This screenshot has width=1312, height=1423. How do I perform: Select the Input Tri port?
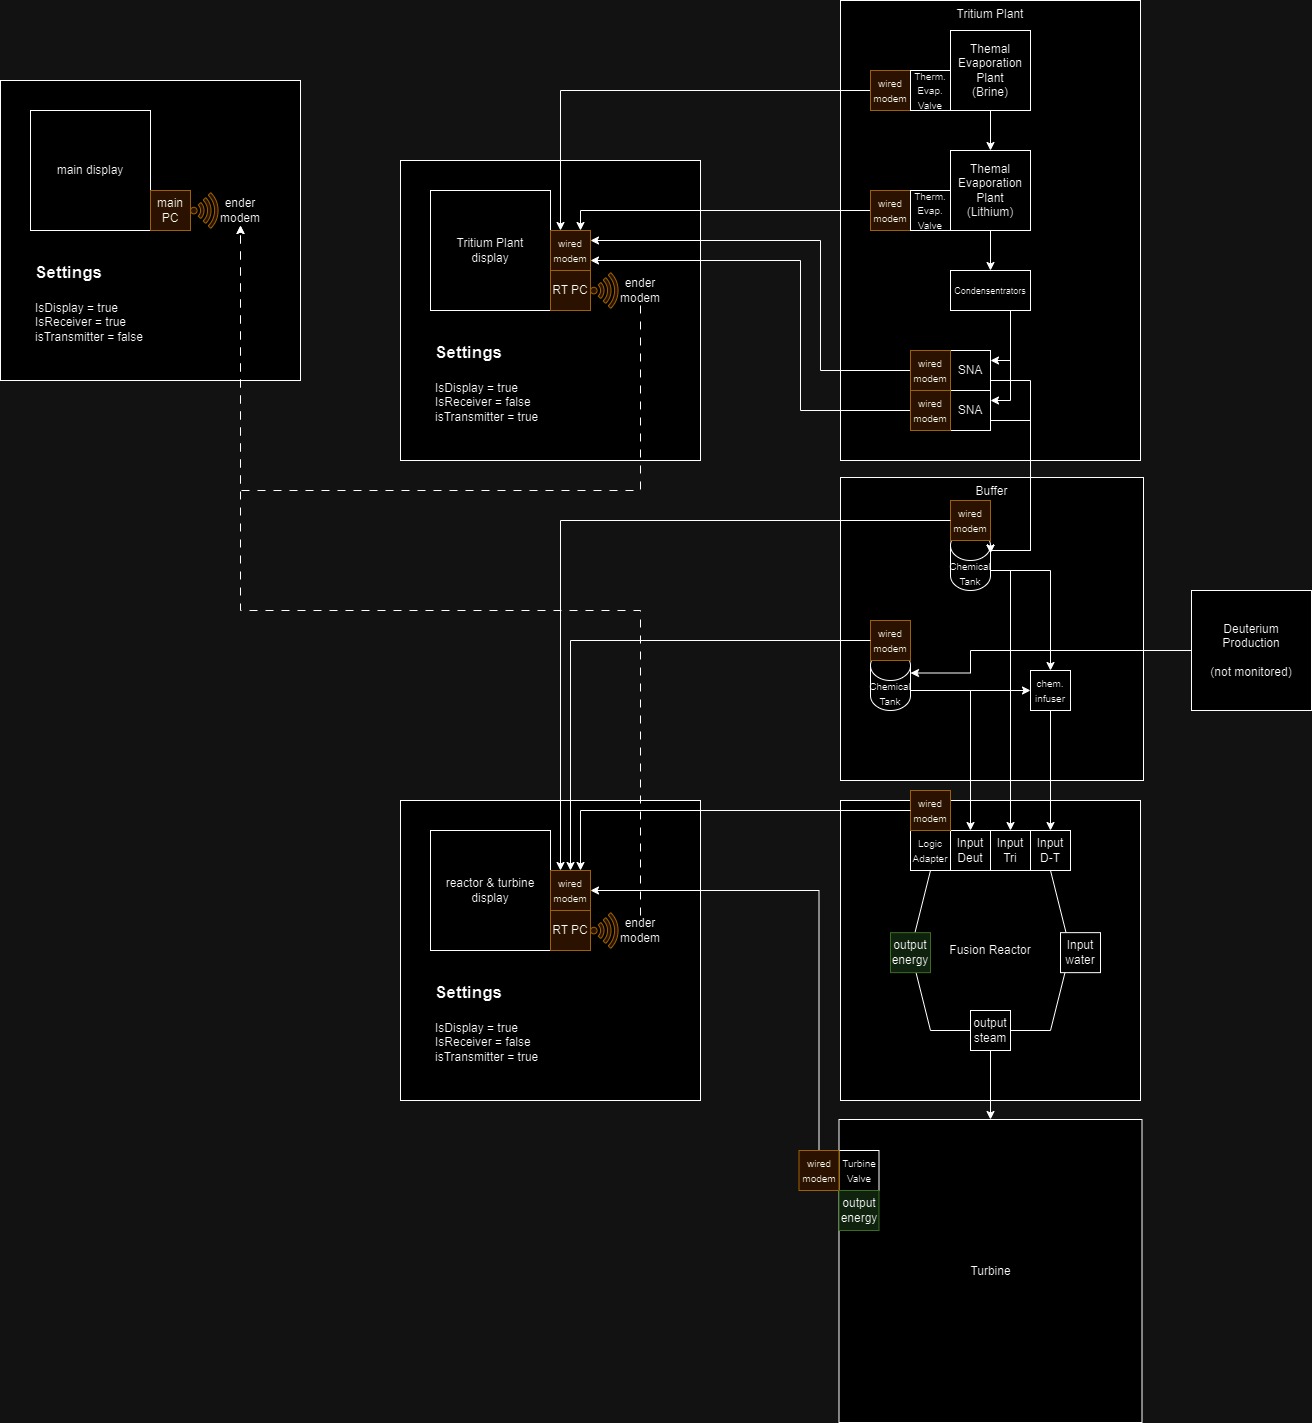pos(1010,850)
